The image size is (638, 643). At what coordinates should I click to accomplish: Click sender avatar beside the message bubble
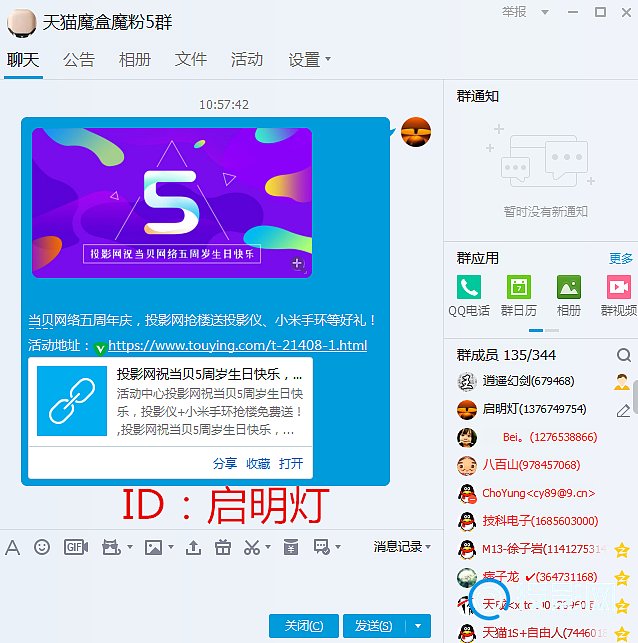pyautogui.click(x=416, y=132)
